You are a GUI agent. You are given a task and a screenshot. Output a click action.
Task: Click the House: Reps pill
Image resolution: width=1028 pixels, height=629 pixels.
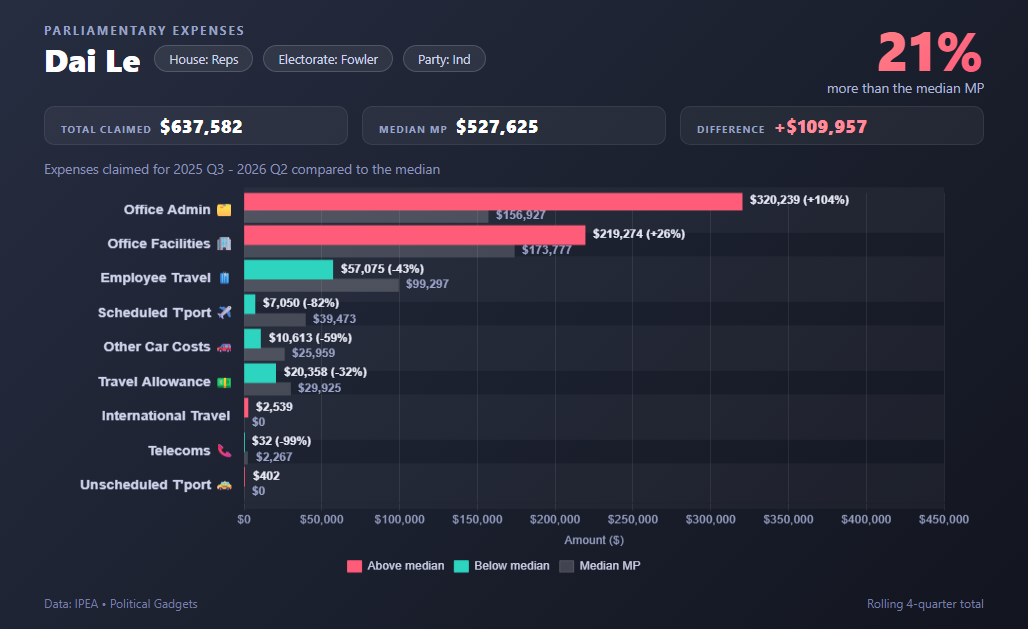203,59
